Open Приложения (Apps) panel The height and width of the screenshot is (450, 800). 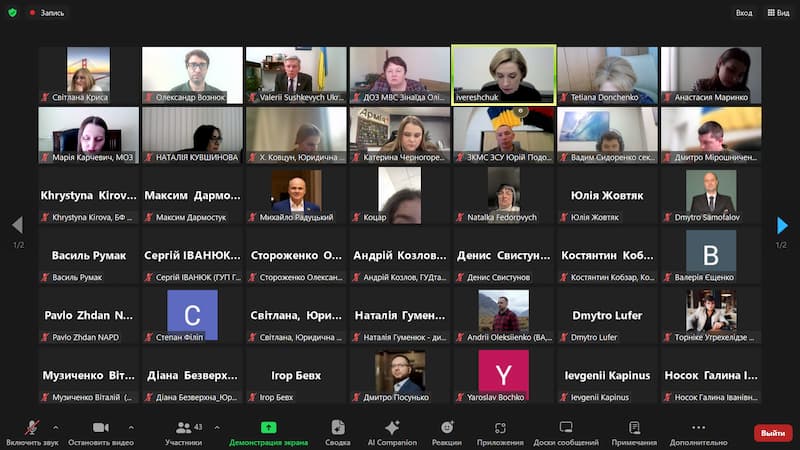[x=500, y=432]
